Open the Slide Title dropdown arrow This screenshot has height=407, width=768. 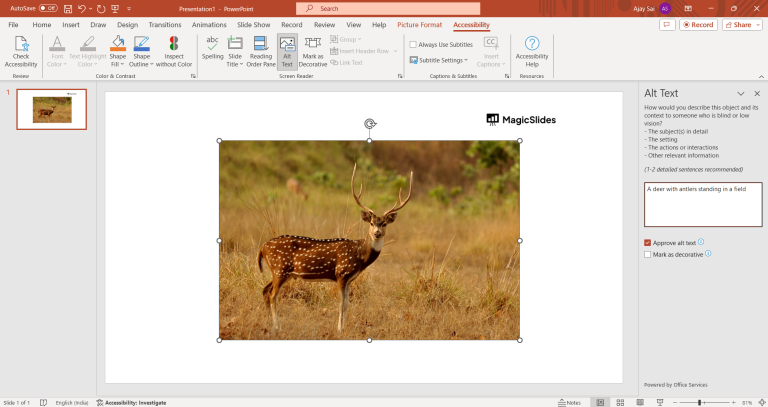241,64
